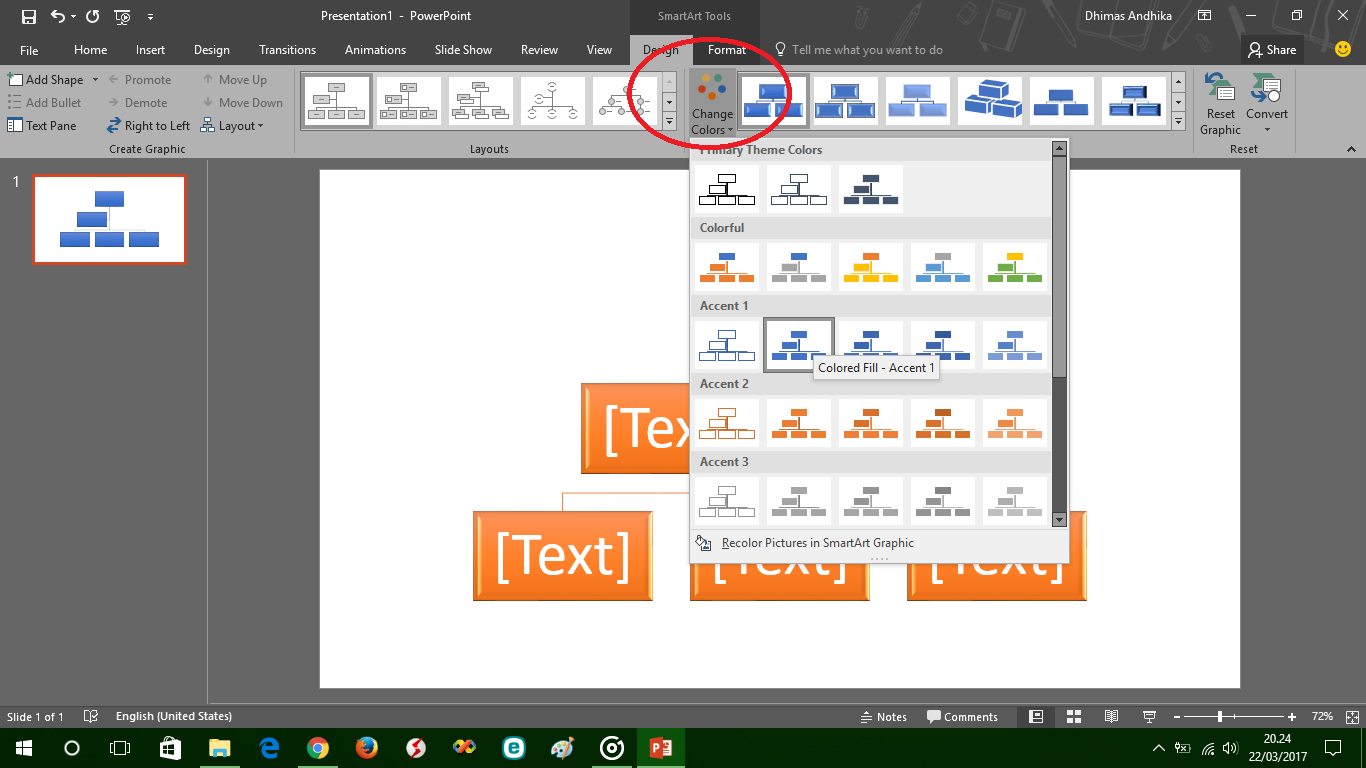Open the Change Colors dropdown button
This screenshot has width=1366, height=768.
(x=712, y=104)
